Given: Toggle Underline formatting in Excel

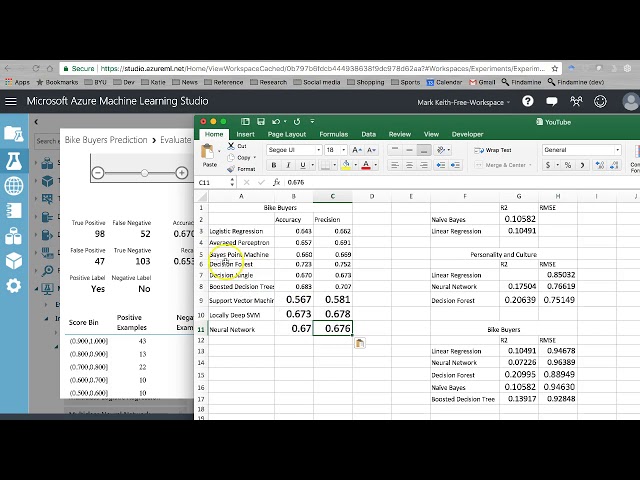Looking at the screenshot, I should pos(302,165).
